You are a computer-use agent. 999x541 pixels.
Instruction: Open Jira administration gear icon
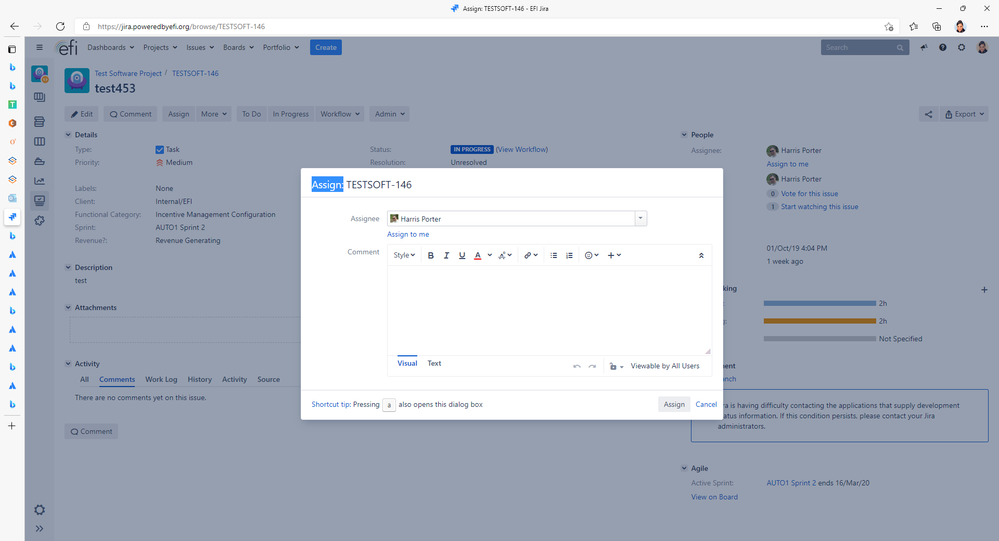point(961,48)
